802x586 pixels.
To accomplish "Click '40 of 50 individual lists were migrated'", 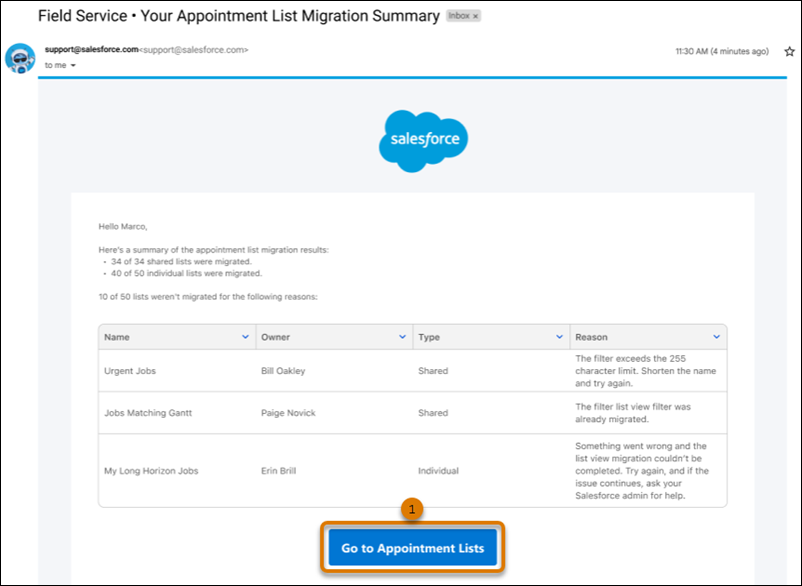I will pyautogui.click(x=186, y=274).
